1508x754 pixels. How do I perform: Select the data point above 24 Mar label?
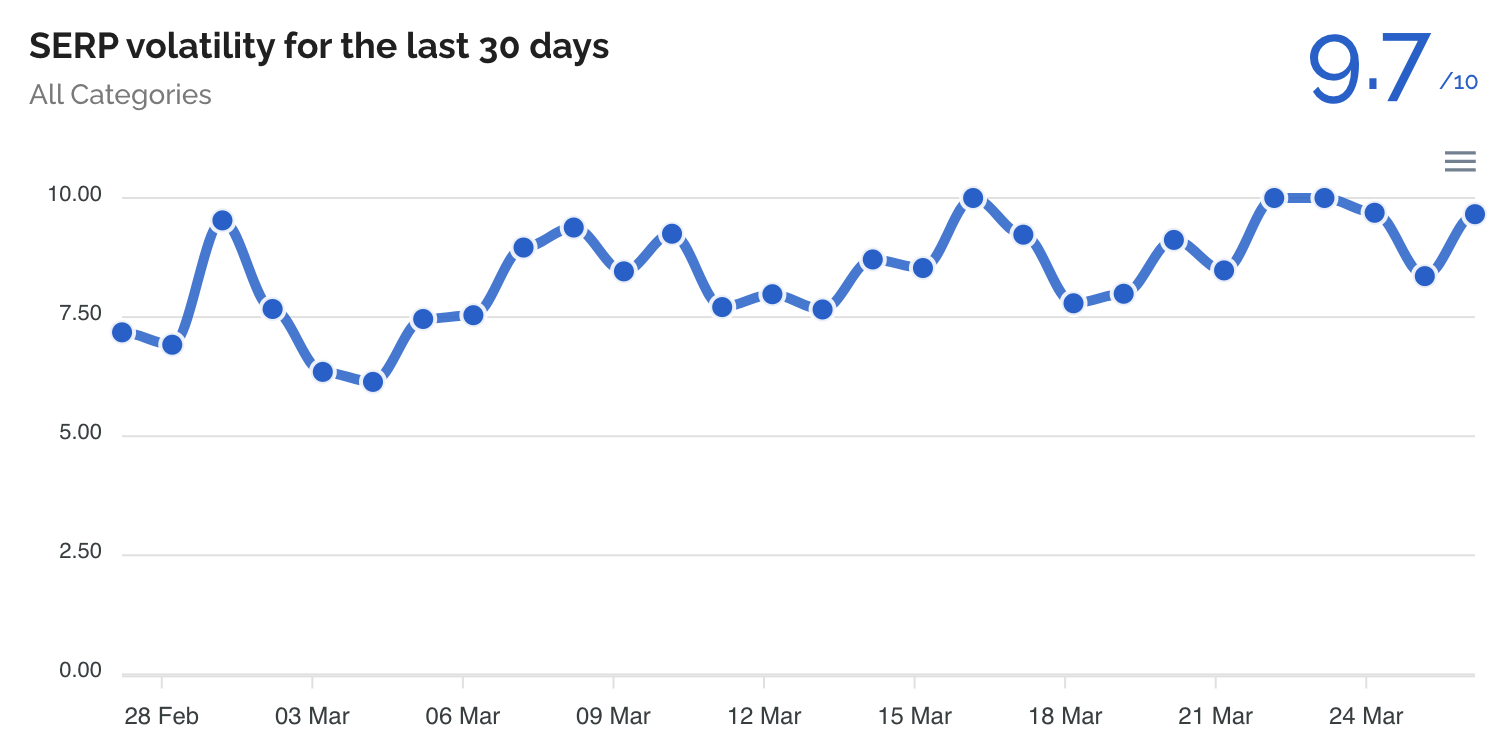tap(1374, 213)
